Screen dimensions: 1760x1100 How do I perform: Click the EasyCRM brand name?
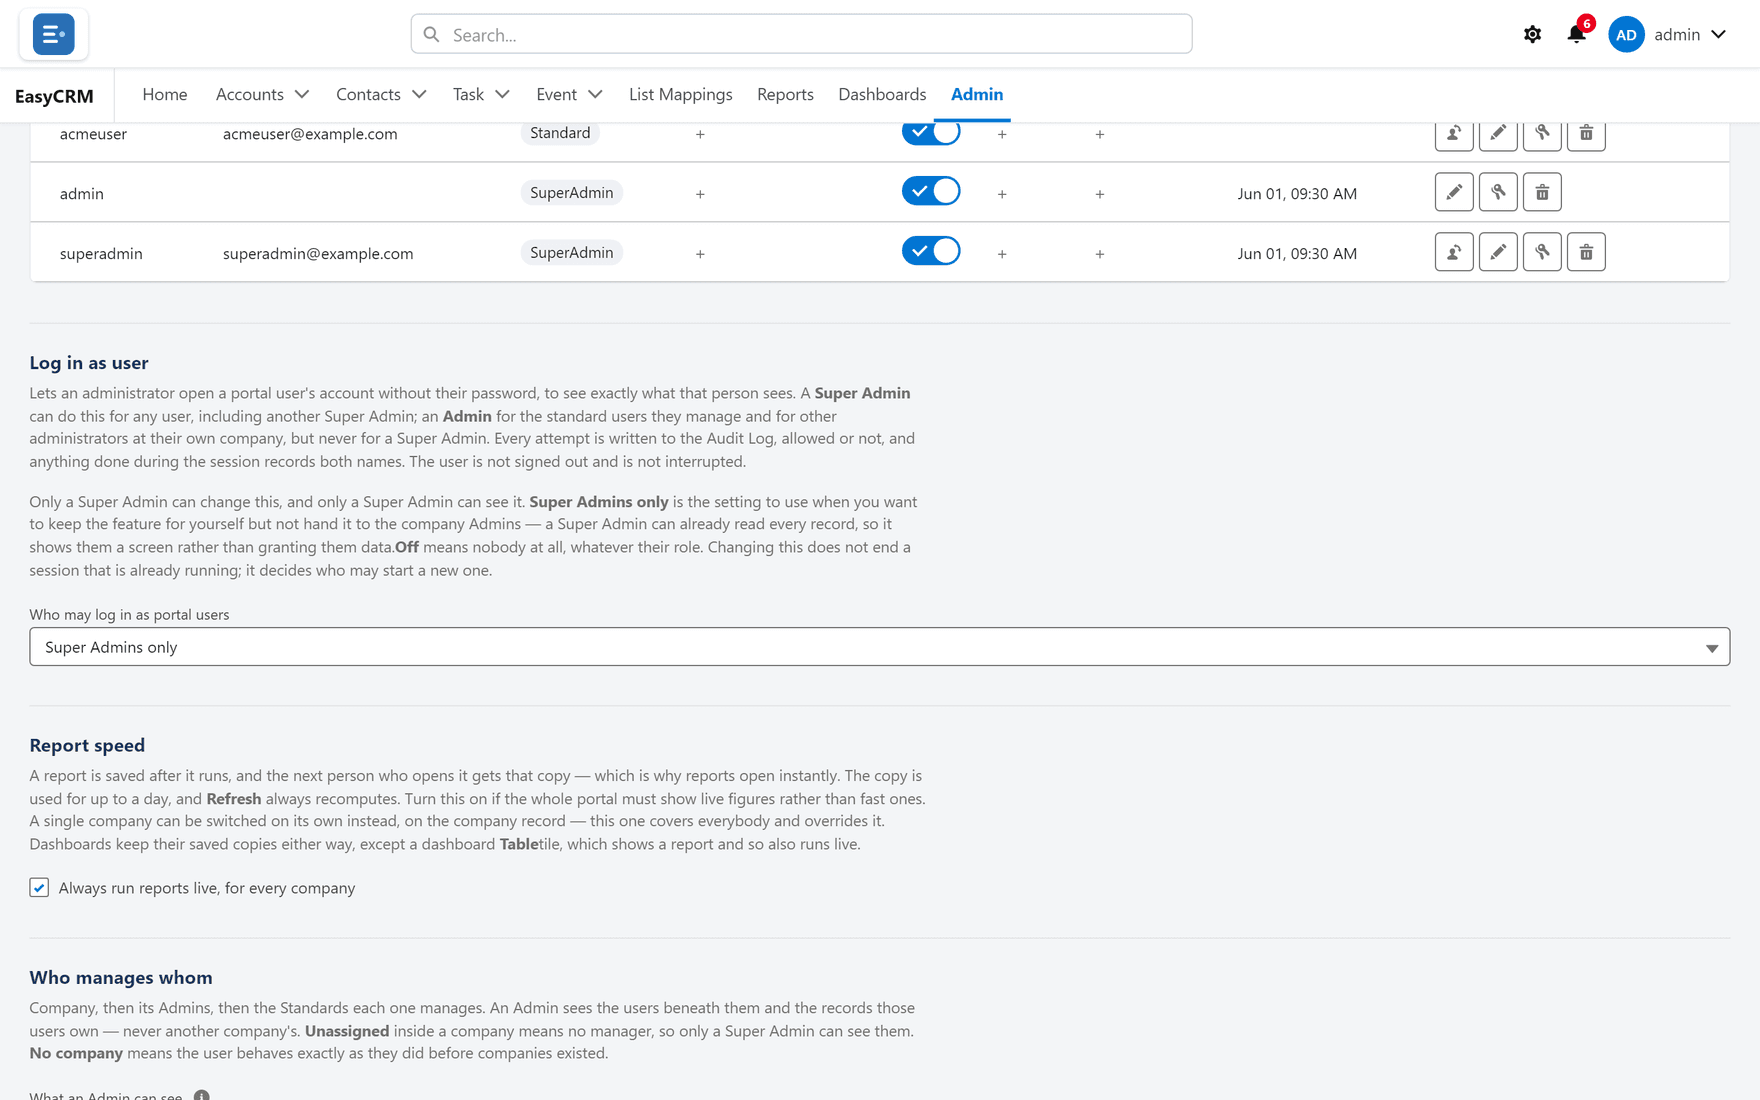coord(54,96)
